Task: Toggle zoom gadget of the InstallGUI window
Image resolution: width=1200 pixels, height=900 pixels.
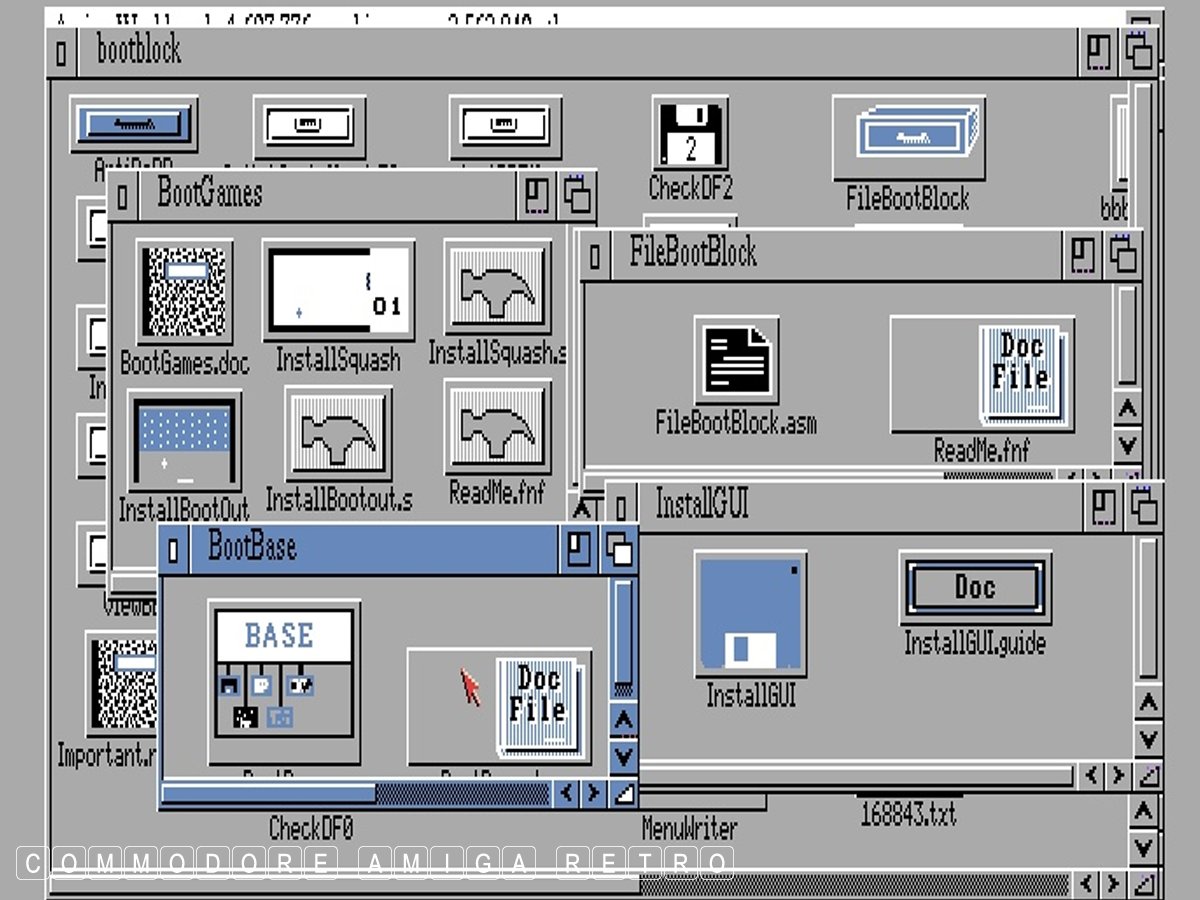Action: pos(1101,507)
